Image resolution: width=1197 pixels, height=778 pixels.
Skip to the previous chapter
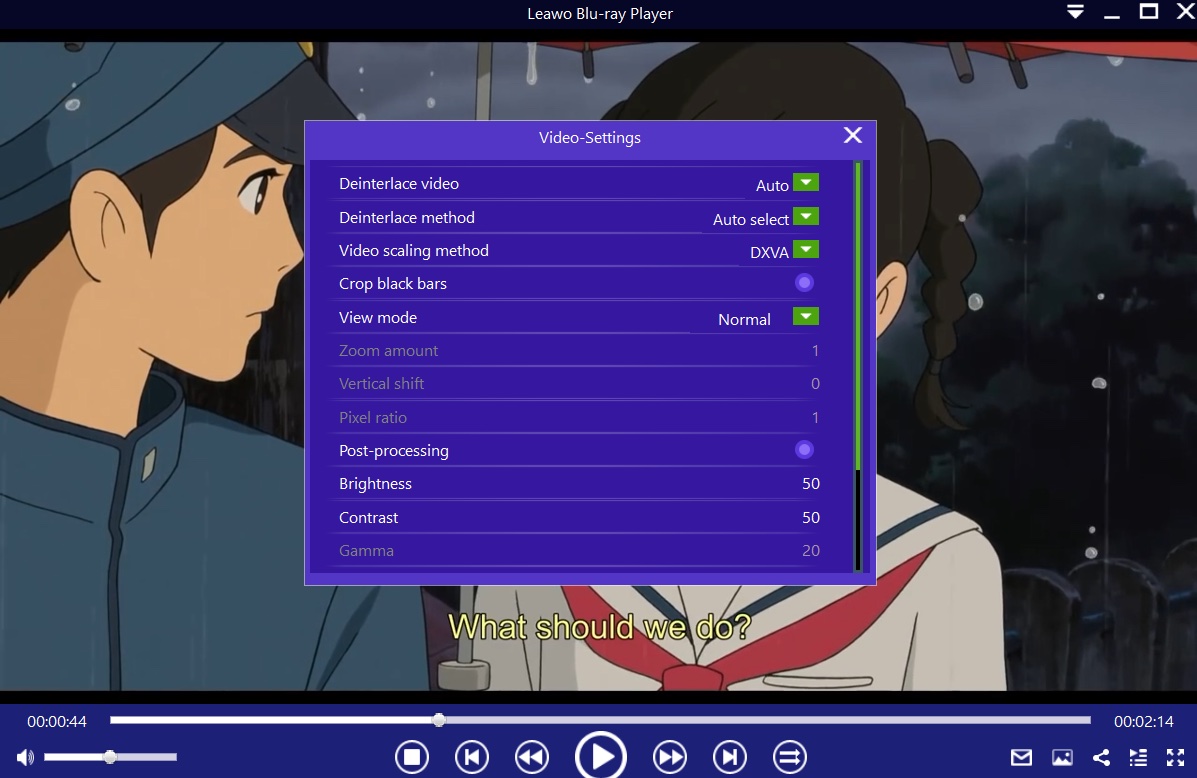click(471, 757)
